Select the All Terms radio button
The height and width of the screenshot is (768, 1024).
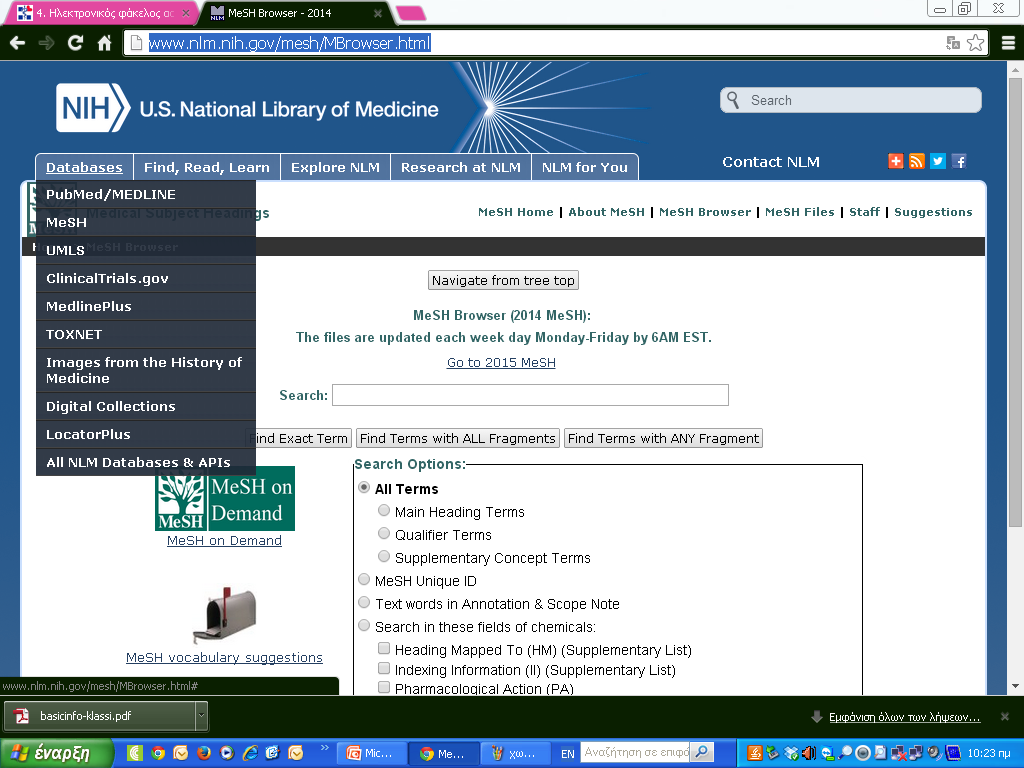pos(364,488)
